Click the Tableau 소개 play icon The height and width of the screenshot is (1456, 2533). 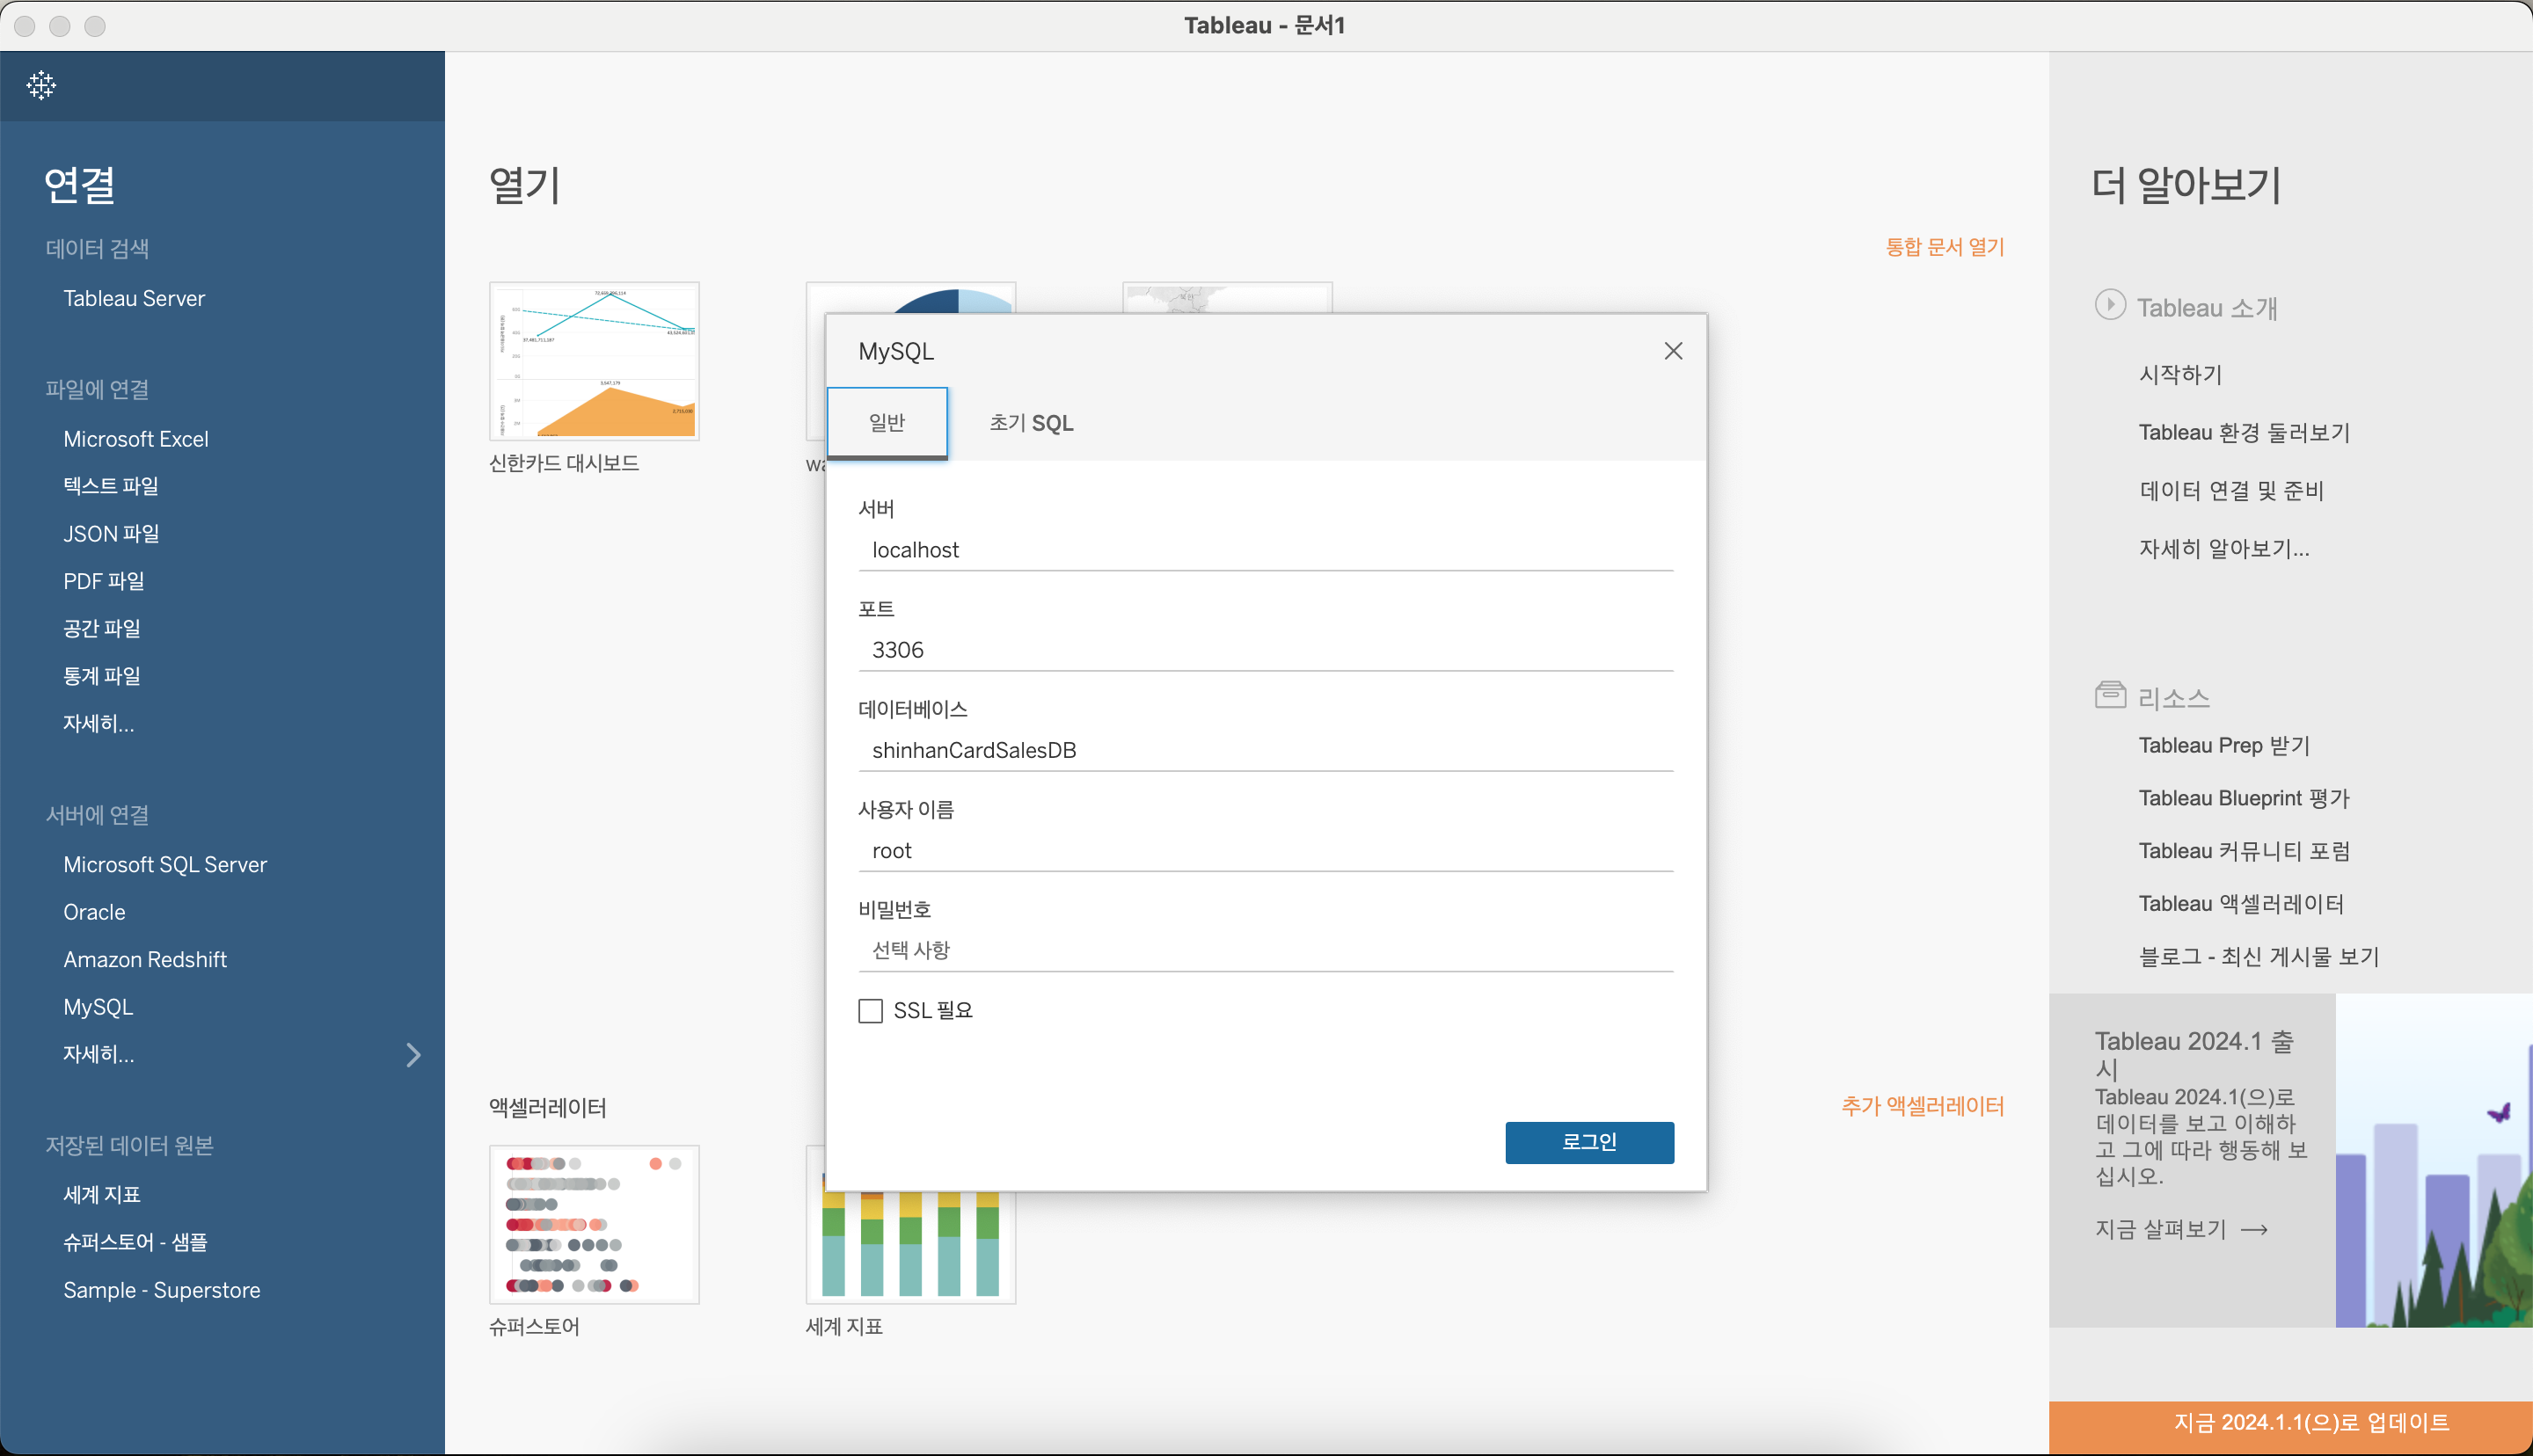point(2110,305)
